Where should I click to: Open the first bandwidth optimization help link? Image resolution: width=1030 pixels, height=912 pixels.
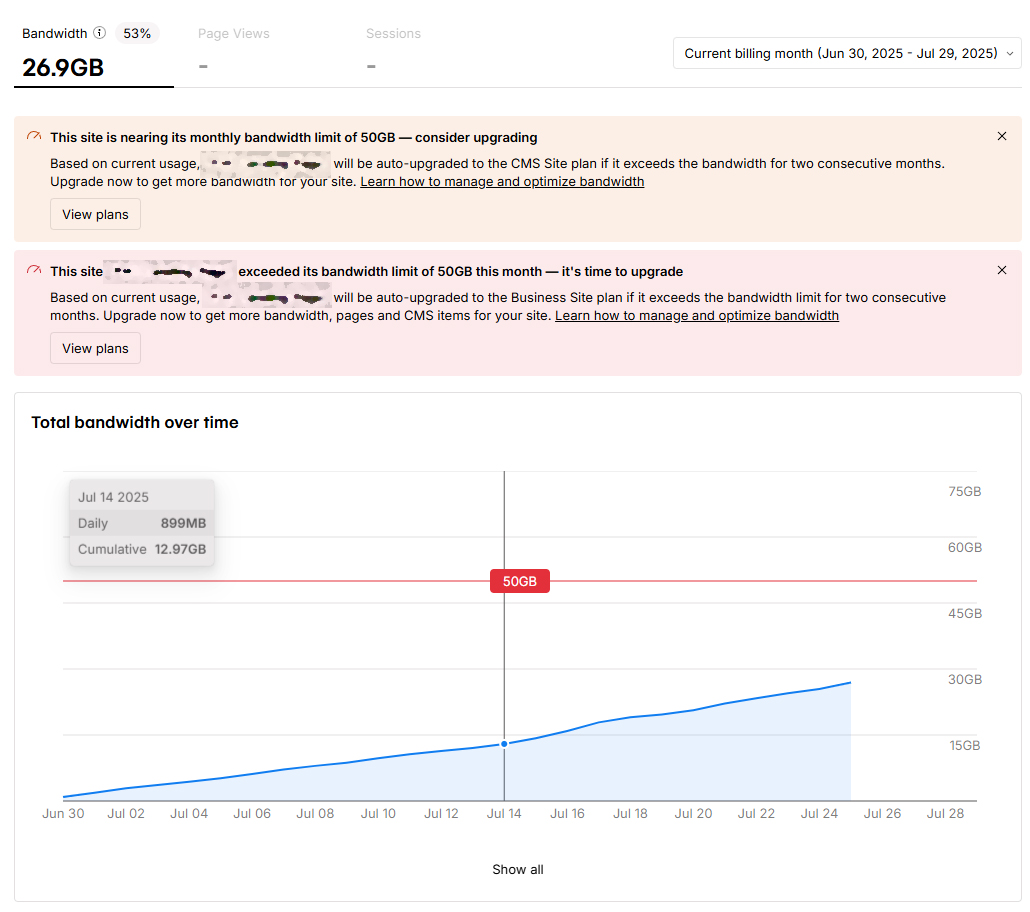coord(501,181)
